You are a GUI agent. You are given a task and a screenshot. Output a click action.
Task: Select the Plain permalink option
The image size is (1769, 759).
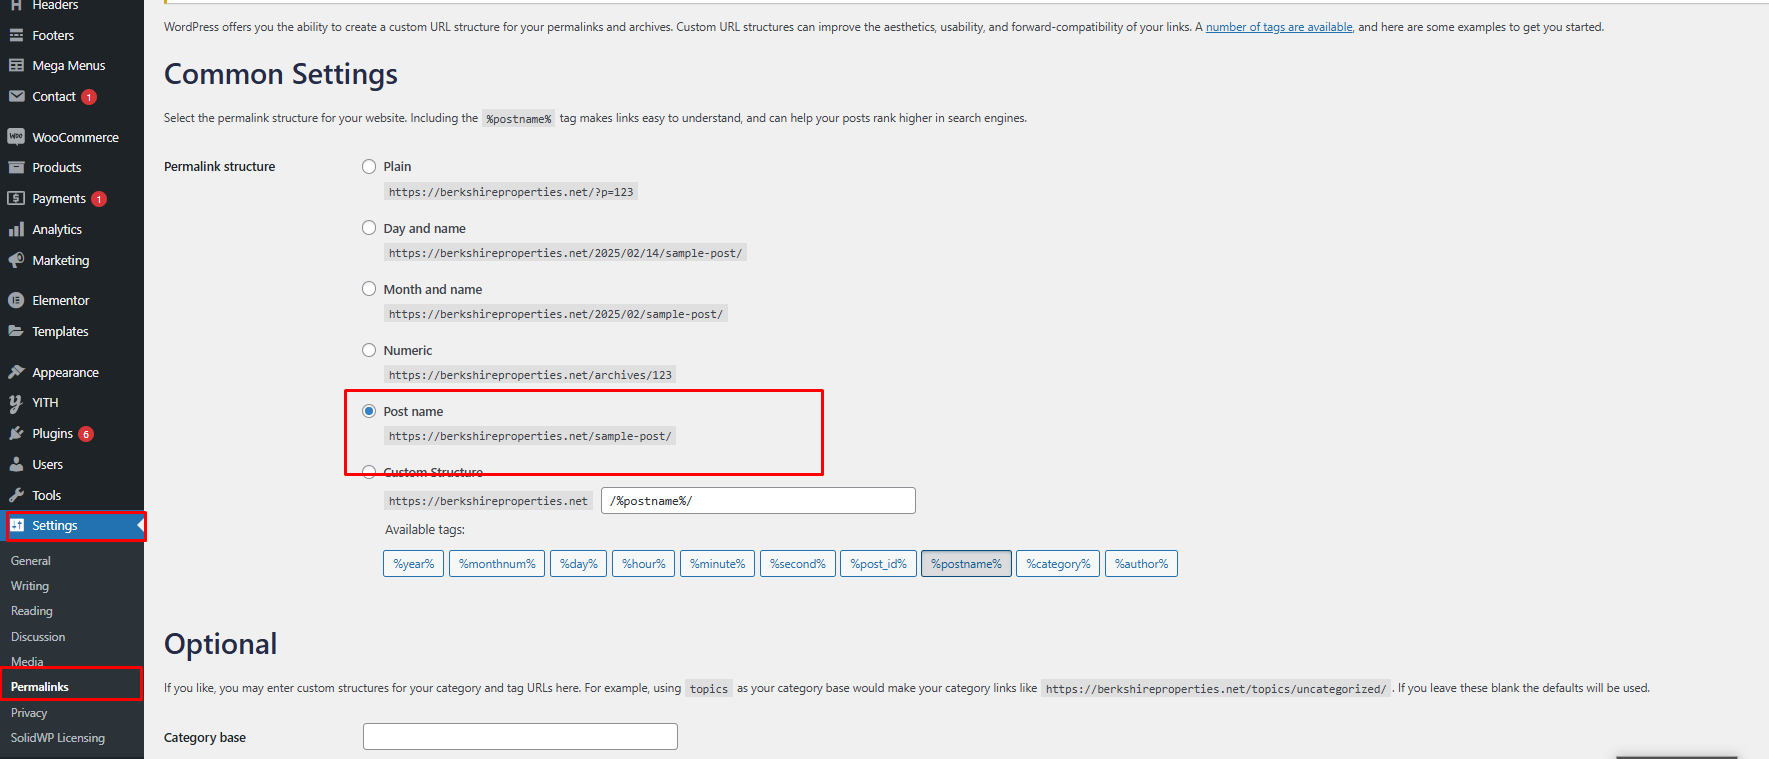pyautogui.click(x=369, y=166)
